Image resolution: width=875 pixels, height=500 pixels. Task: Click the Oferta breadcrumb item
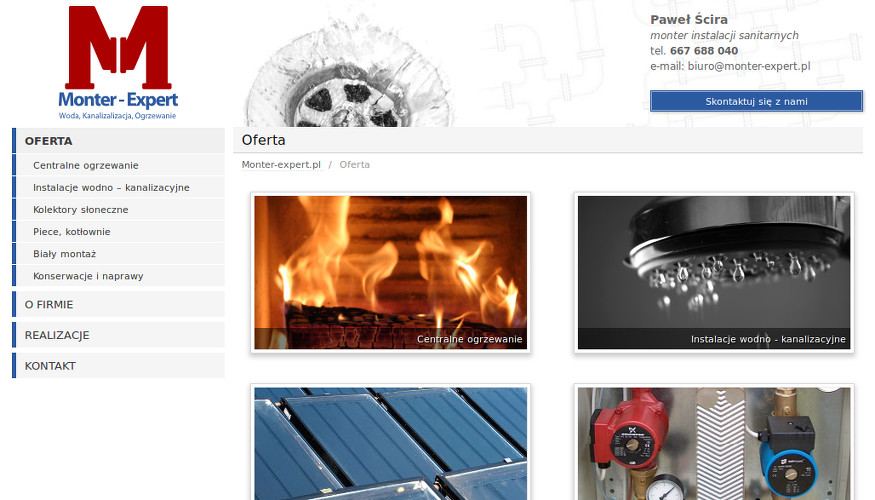[x=354, y=165]
